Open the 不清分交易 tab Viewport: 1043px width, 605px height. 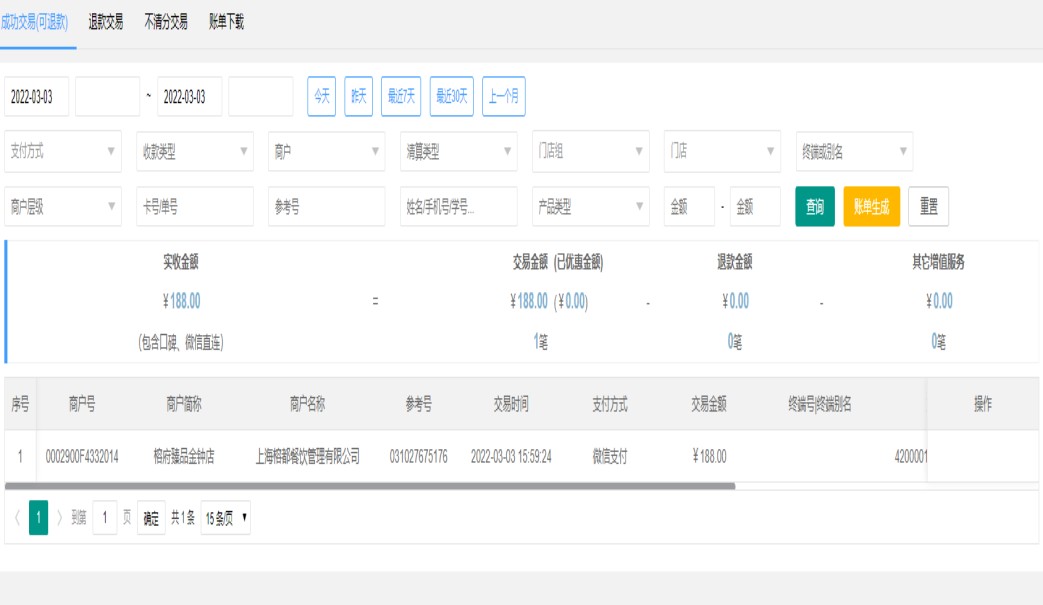[x=166, y=22]
